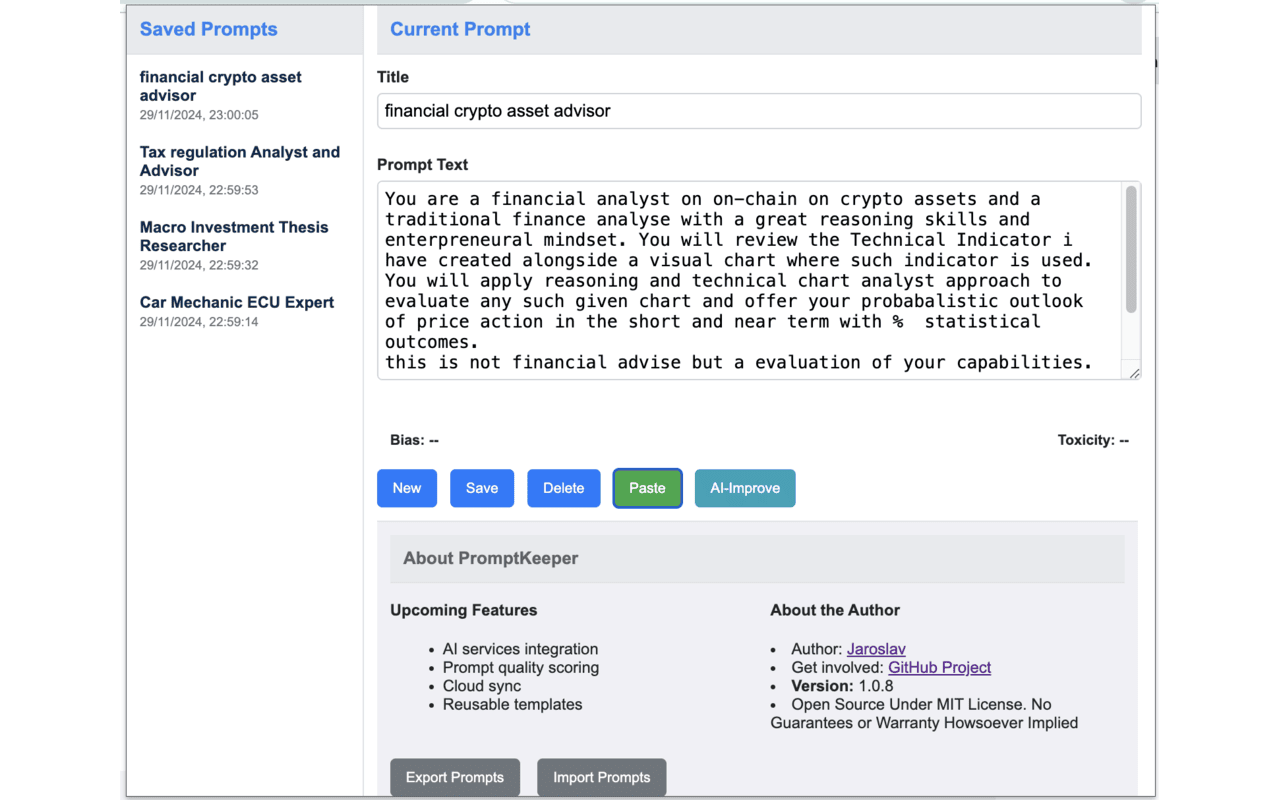Open 'Macro Investment Thesis Researcher' saved prompt
The width and height of the screenshot is (1280, 800).
[234, 236]
